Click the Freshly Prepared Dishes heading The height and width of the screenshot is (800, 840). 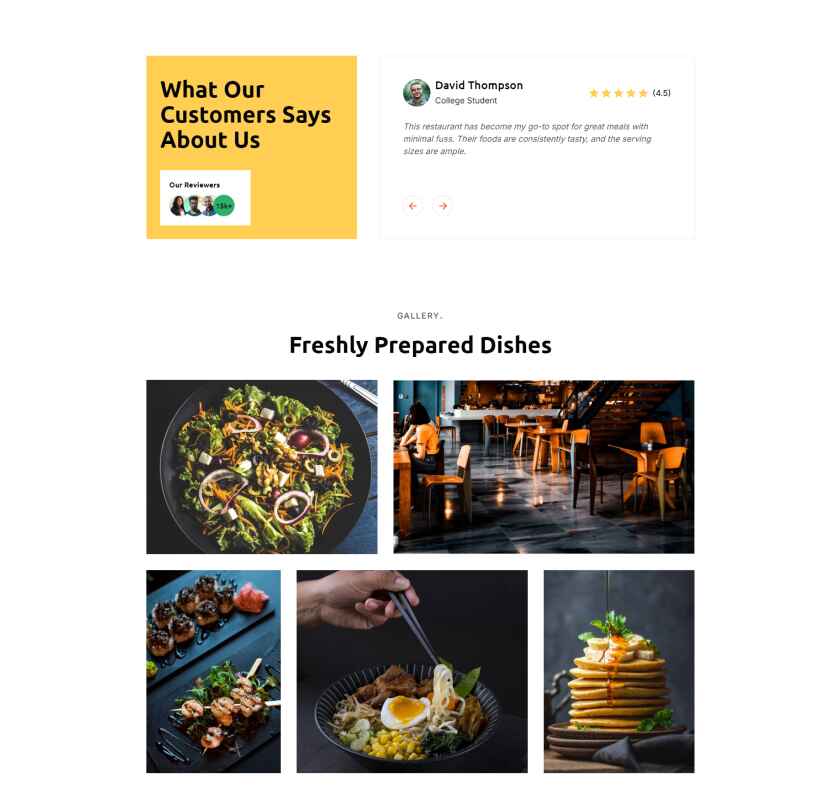[x=420, y=345]
